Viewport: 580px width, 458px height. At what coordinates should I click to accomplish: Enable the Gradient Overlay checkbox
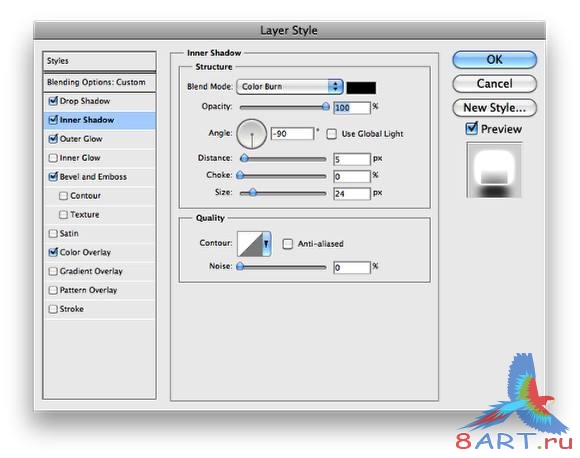(x=53, y=271)
